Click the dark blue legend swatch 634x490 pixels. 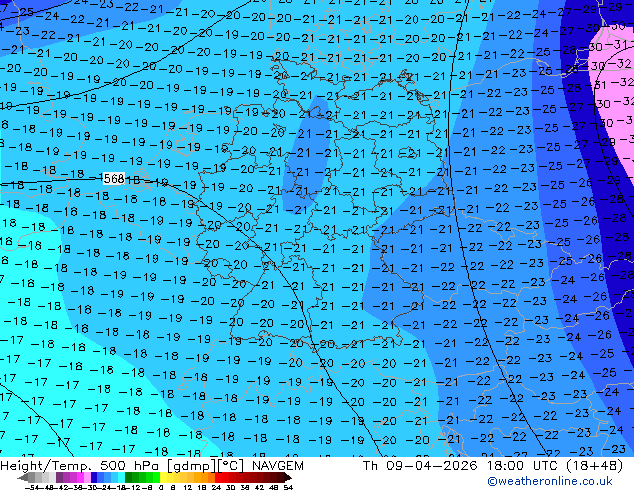click(94, 477)
